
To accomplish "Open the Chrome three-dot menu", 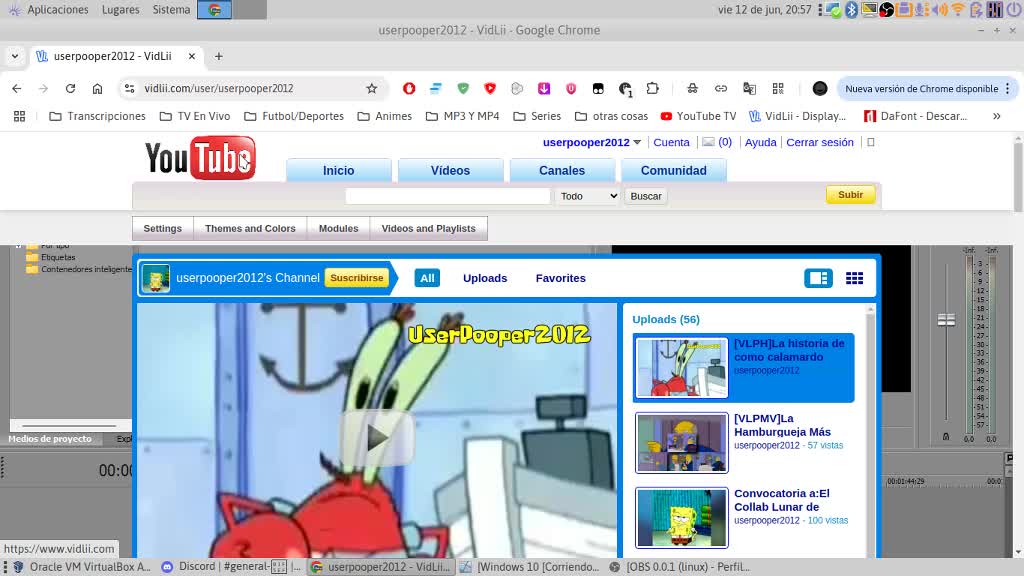I will [1008, 88].
